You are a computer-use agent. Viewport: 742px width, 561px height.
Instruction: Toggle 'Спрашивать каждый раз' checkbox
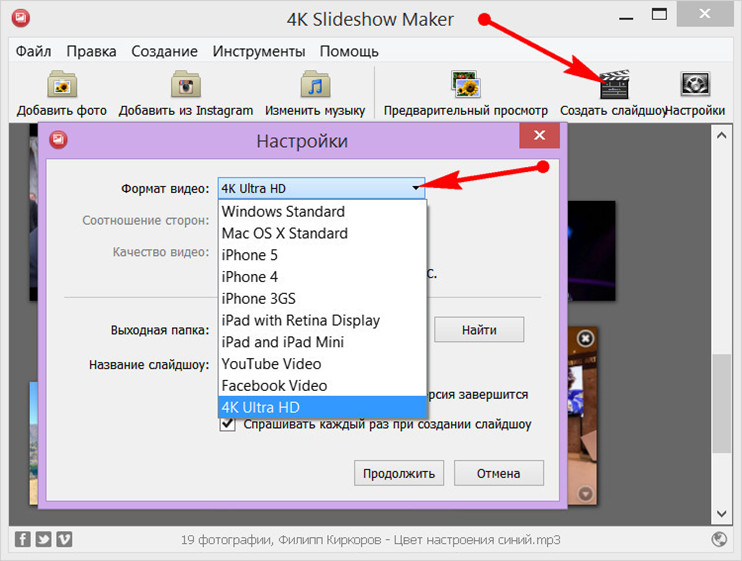(228, 424)
